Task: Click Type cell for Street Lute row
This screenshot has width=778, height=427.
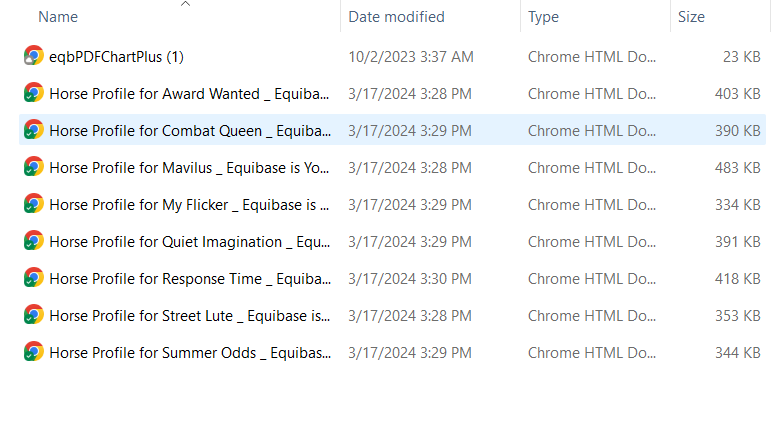Action: [x=592, y=316]
